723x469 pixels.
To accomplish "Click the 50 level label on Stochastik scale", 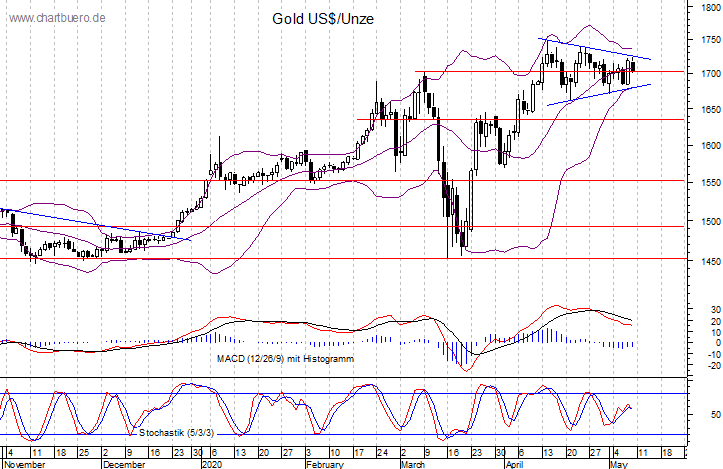I will [716, 415].
